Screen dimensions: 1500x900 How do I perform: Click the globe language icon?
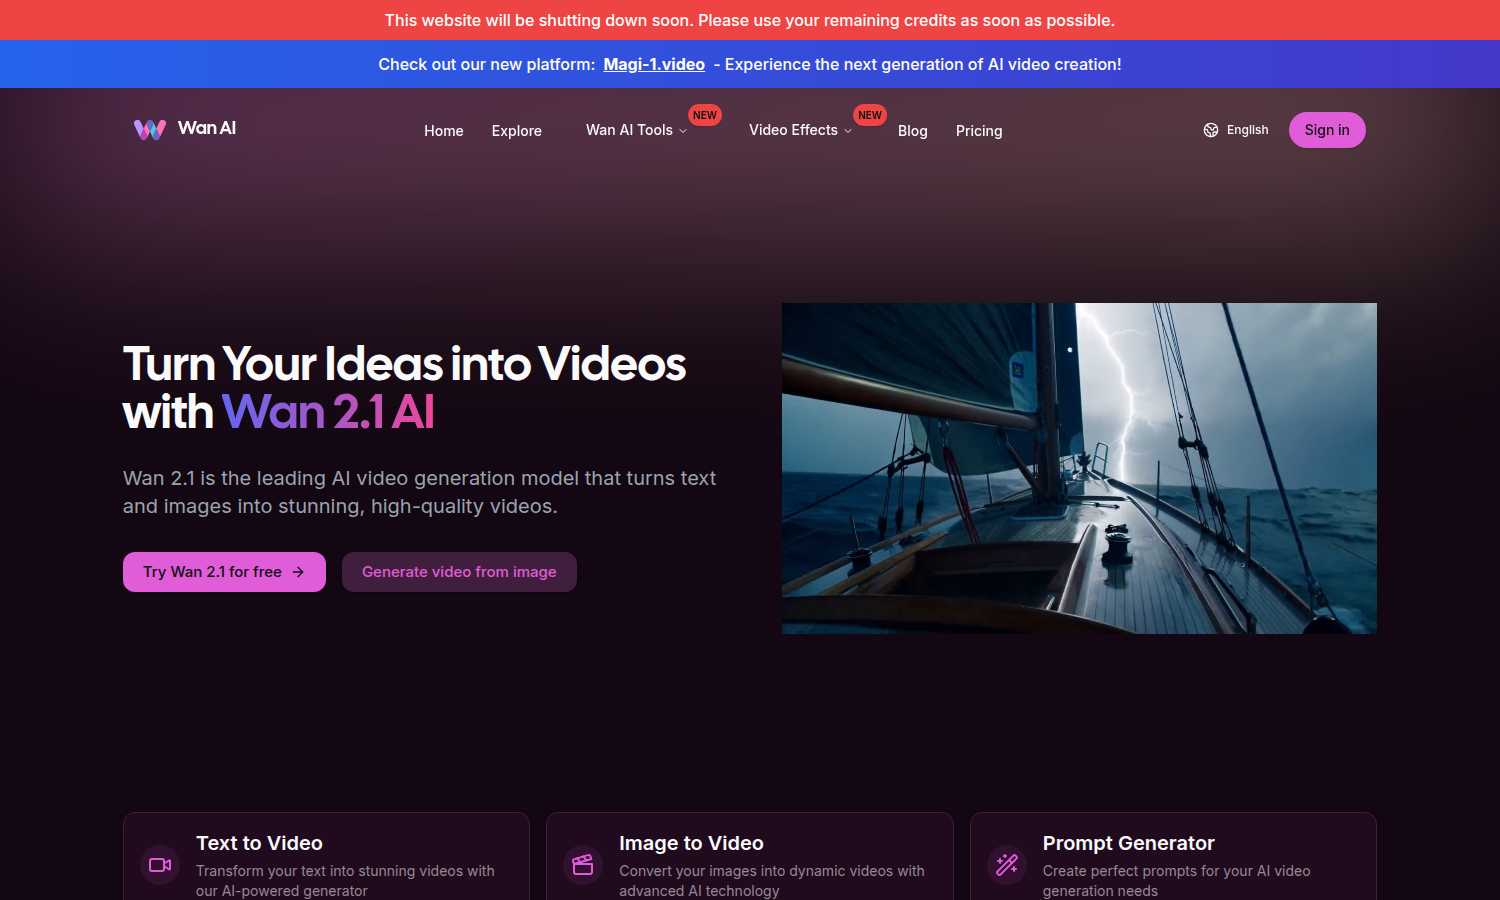[x=1211, y=130]
